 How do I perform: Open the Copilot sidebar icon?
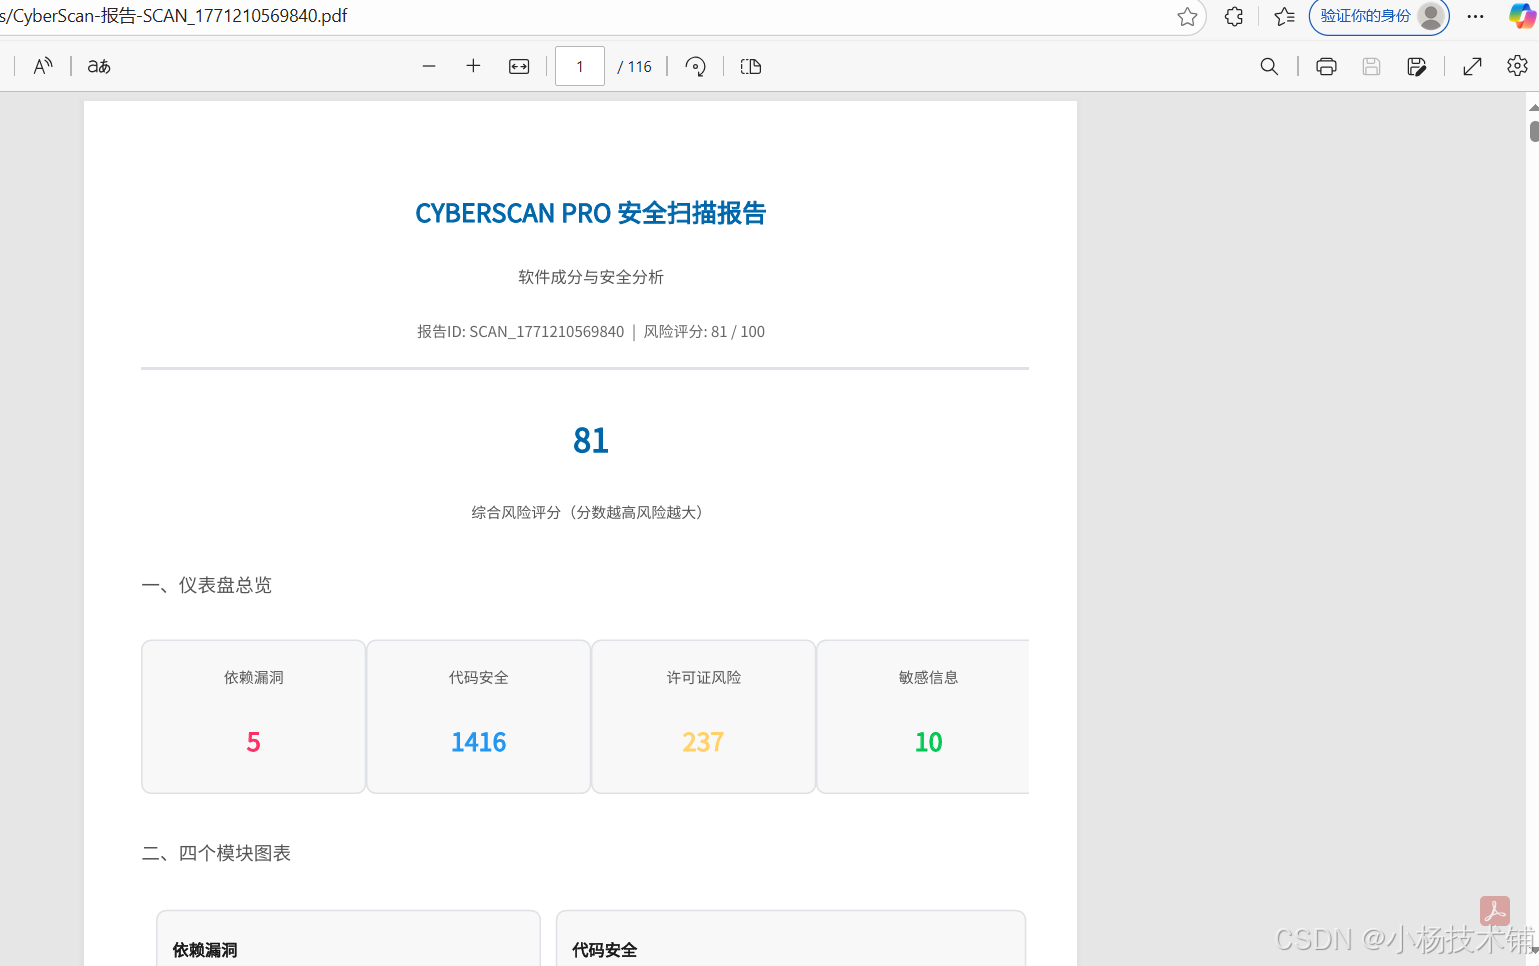coord(1521,16)
